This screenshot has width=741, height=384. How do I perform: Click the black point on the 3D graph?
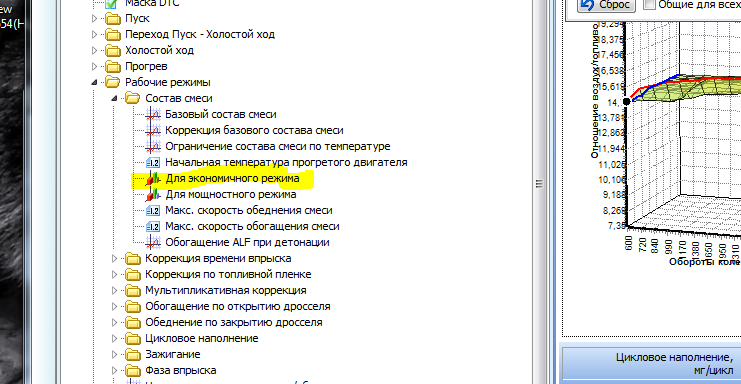[x=627, y=102]
